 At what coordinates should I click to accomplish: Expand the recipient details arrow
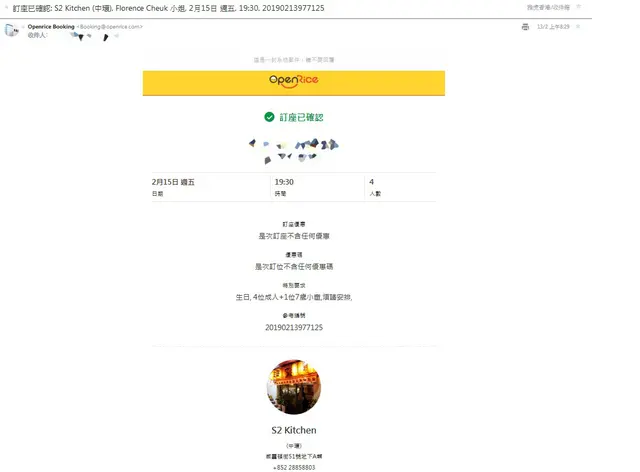point(116,36)
